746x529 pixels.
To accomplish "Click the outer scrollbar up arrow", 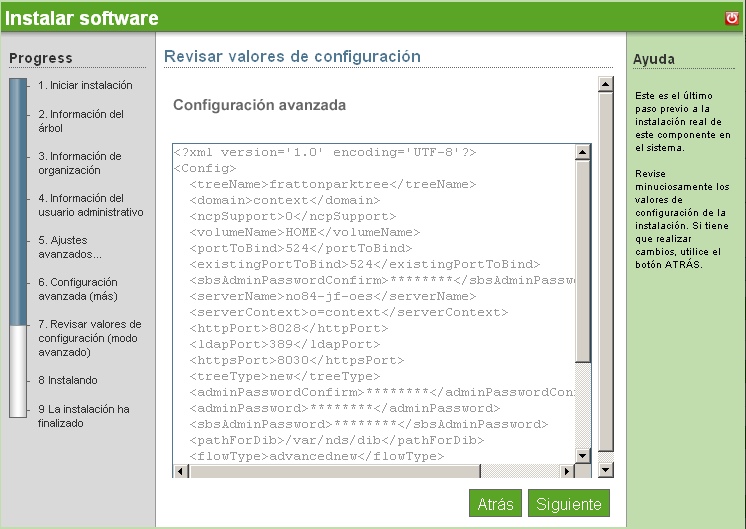I will coord(606,85).
